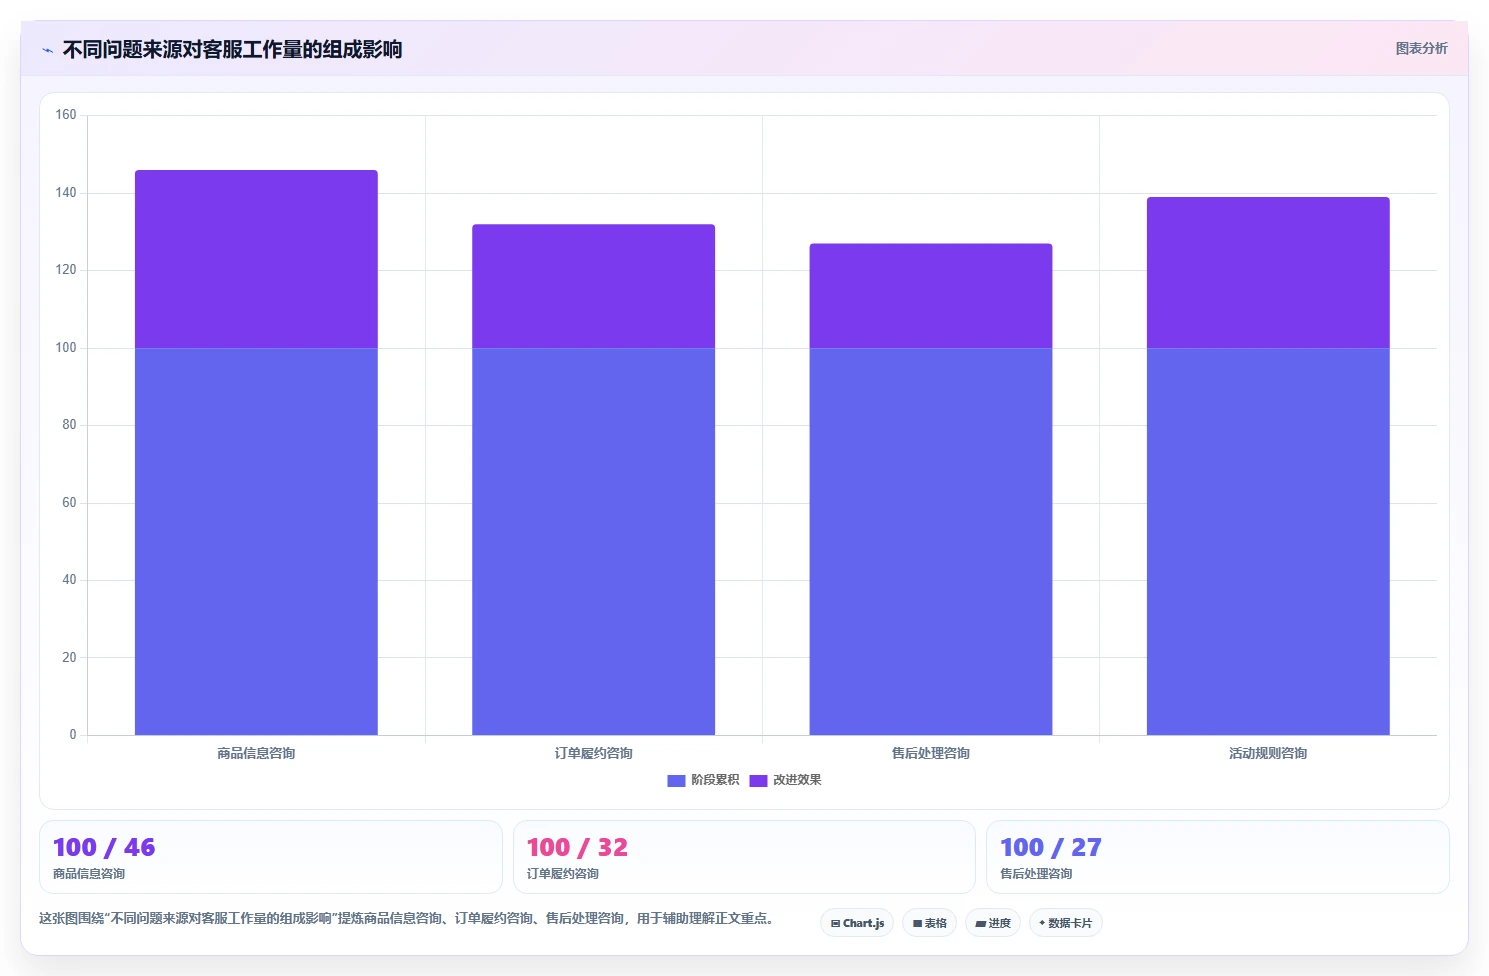Screen dimensions: 1489x976
Task: Click the 图表分析 label in header
Action: click(x=1421, y=48)
